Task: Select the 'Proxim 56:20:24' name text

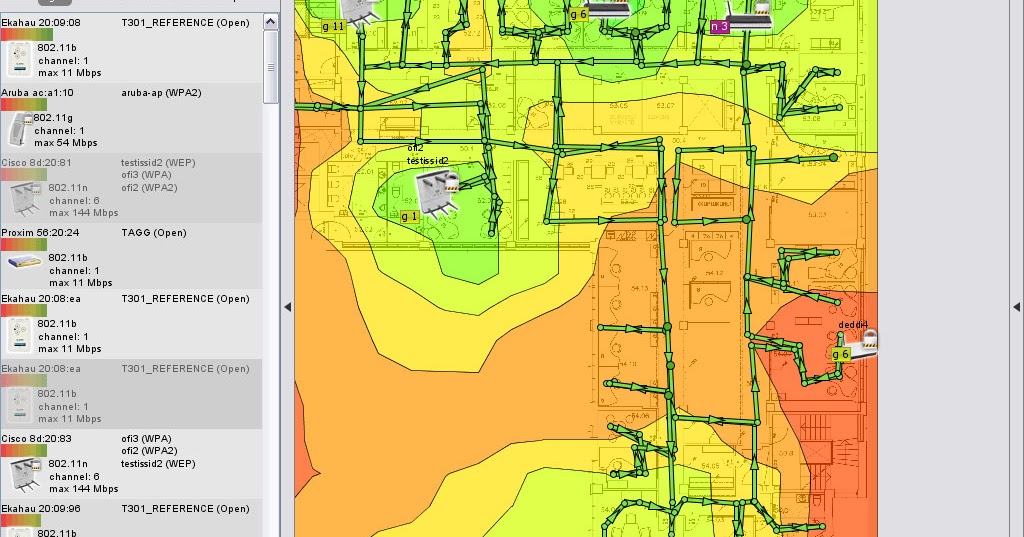Action: 40,233
